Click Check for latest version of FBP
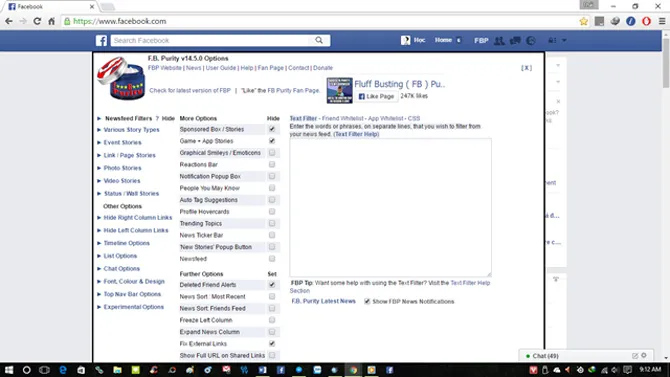The height and width of the screenshot is (377, 670). tap(190, 91)
